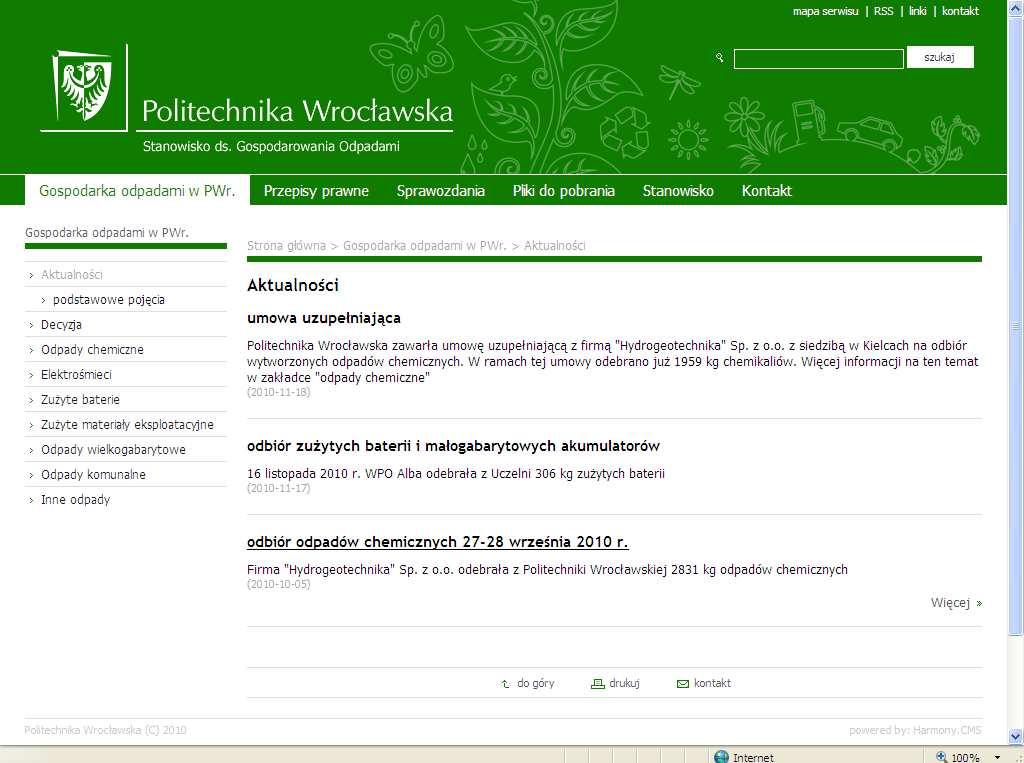Open Odpady wielkogabarytowe sidebar item

coord(114,449)
